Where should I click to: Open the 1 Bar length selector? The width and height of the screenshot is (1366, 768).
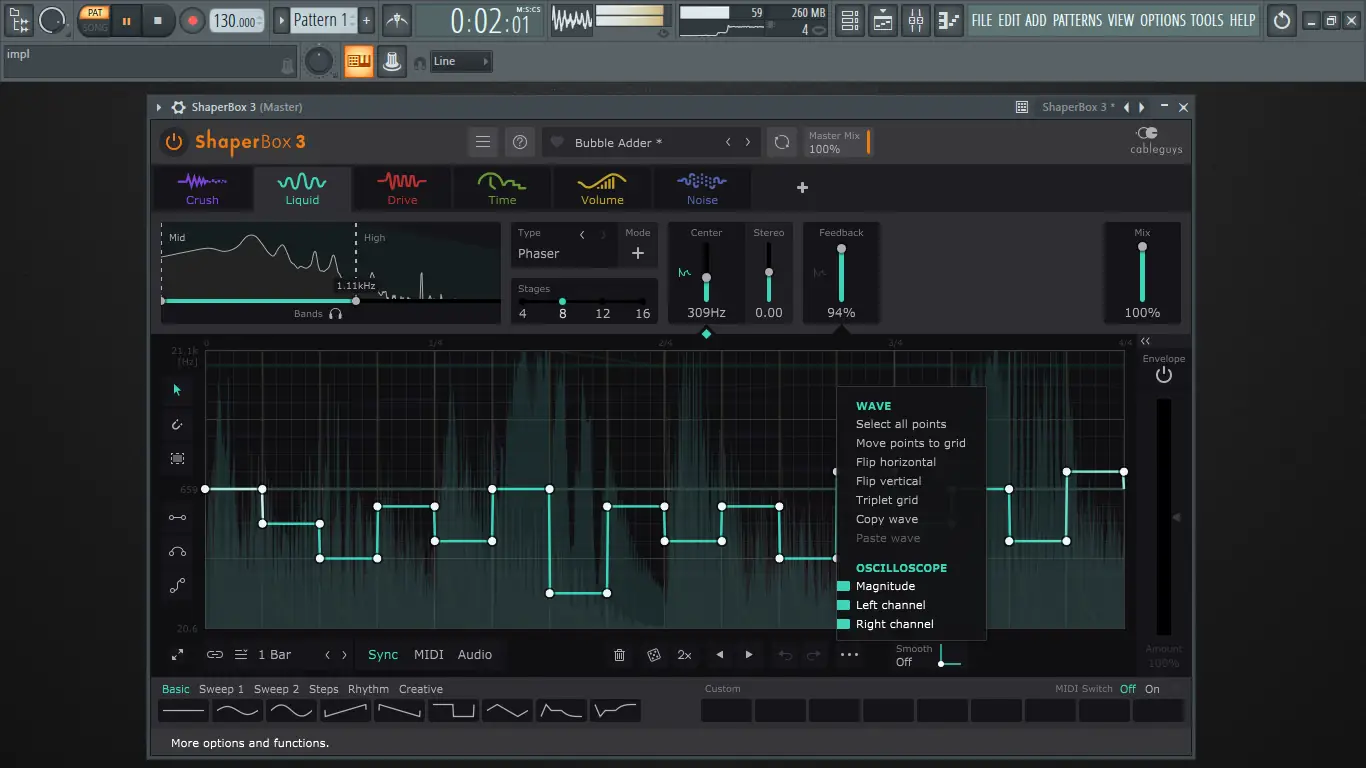pyautogui.click(x=275, y=655)
